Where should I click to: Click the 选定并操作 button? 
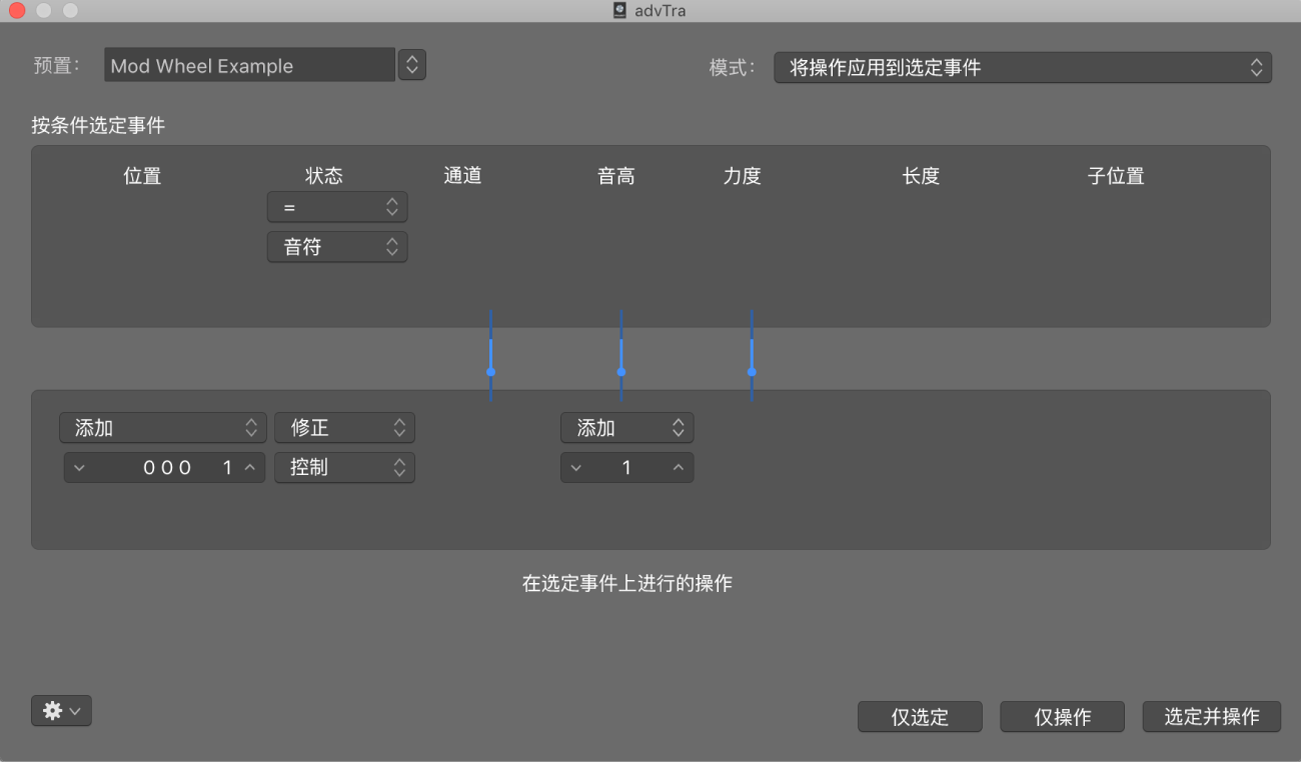(x=1211, y=716)
